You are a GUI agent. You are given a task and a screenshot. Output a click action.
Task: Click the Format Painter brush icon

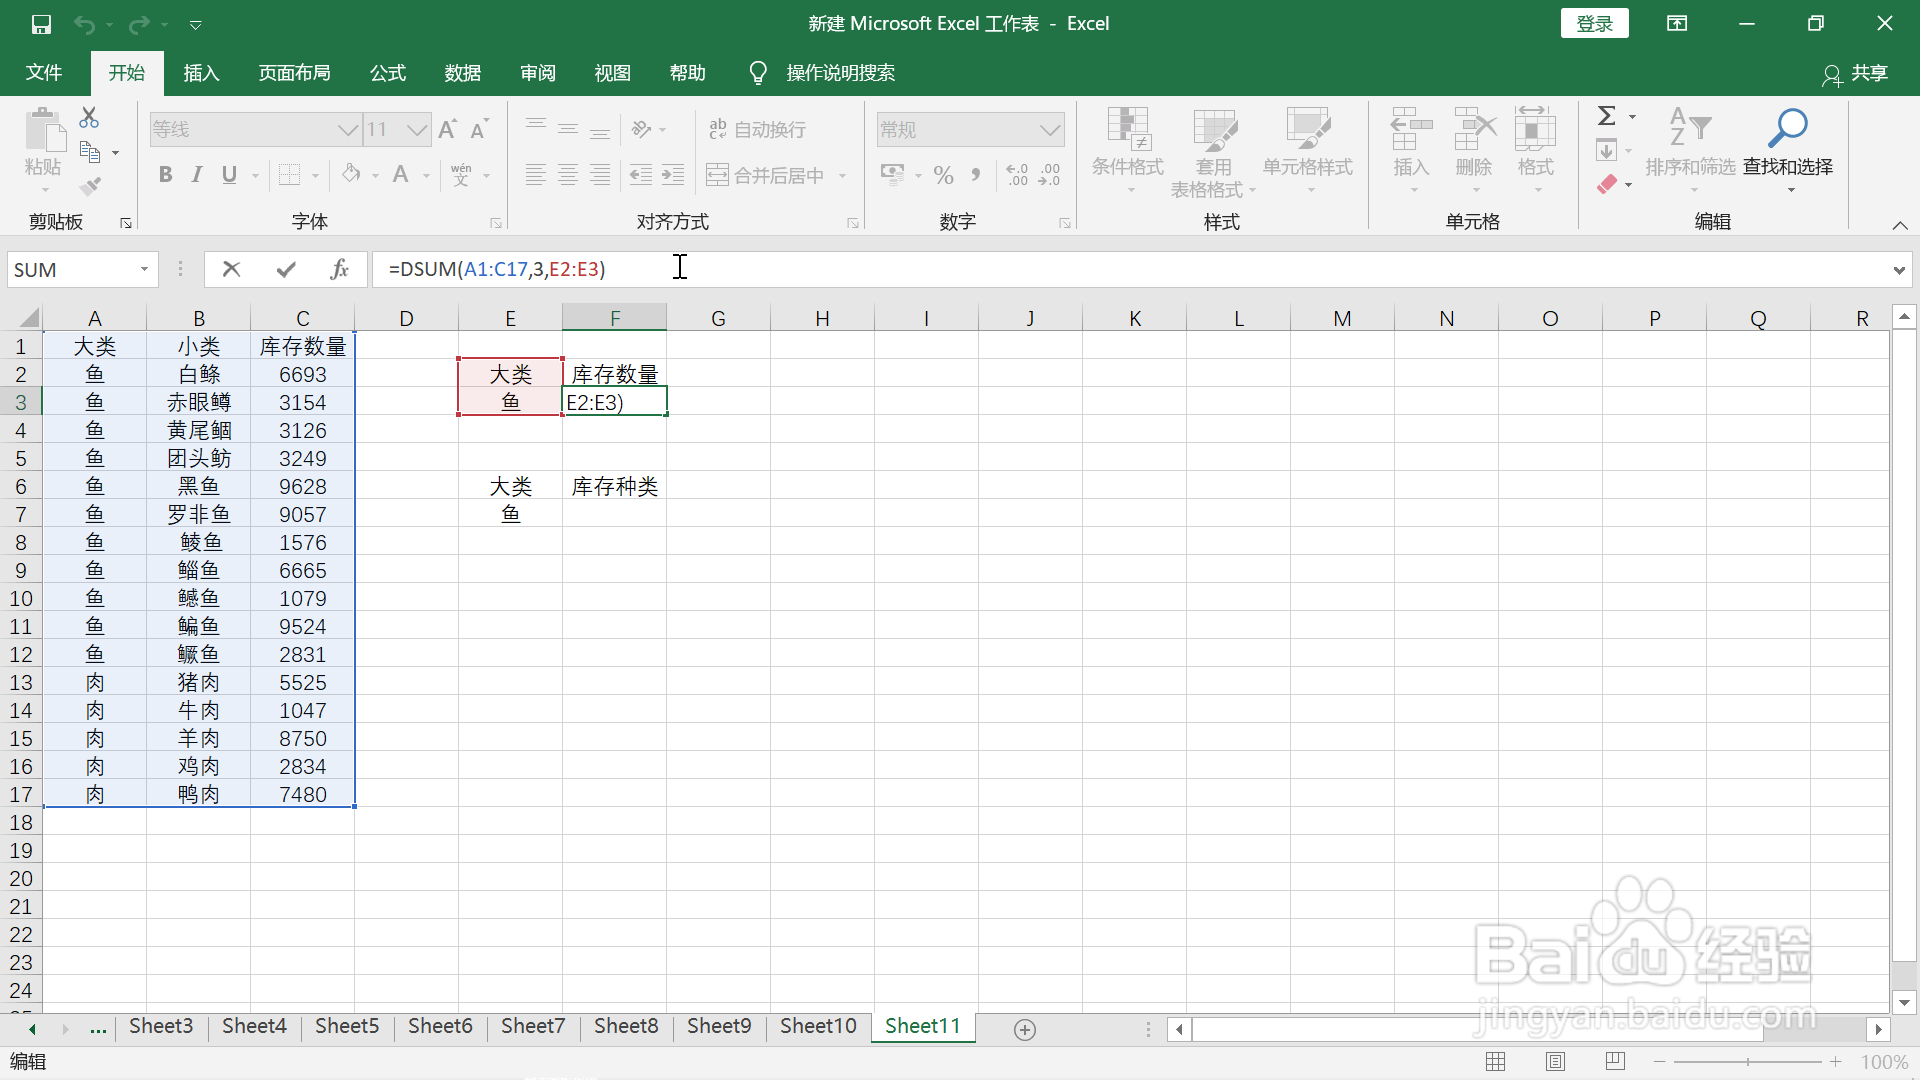pos(90,186)
